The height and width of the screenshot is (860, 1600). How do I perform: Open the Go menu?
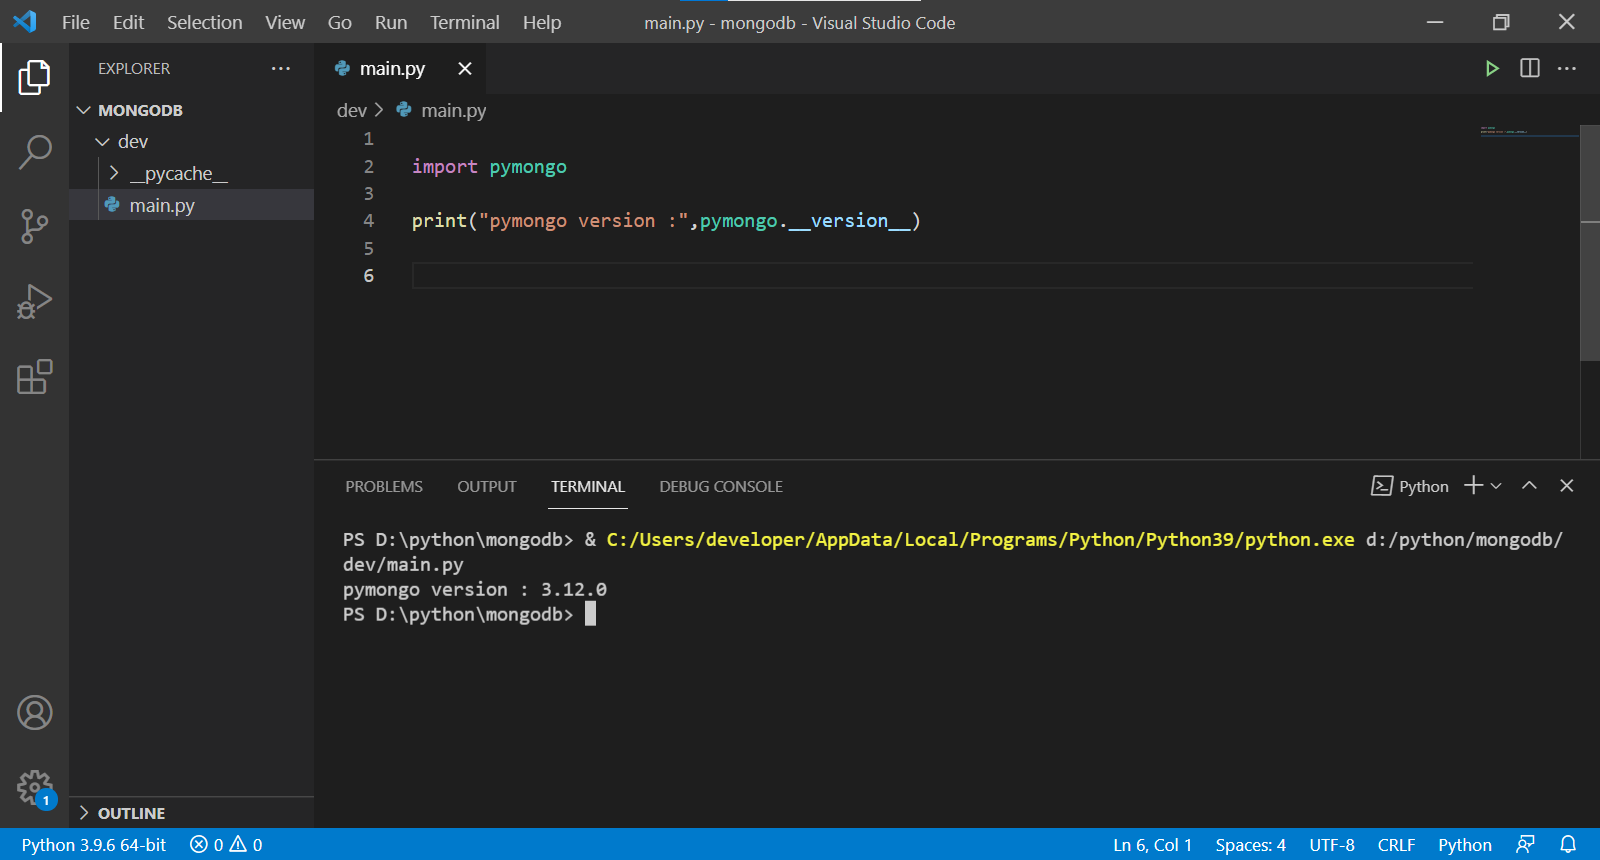[x=340, y=22]
